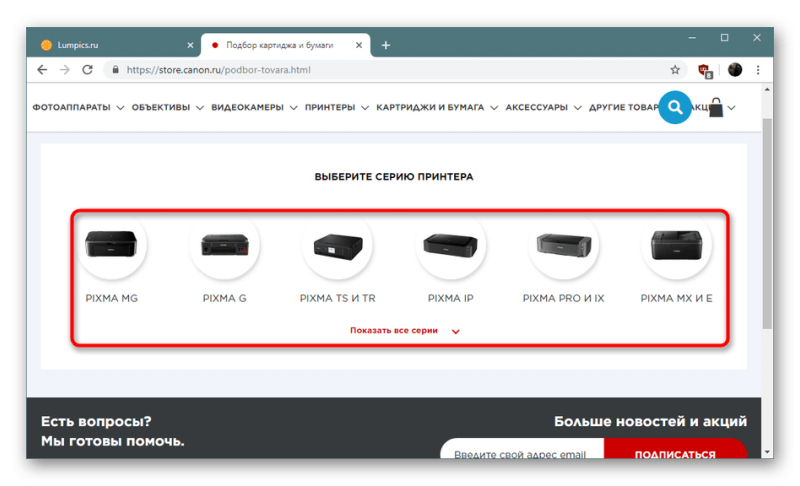The width and height of the screenshot is (800, 486).
Task: Maximize the browser window
Action: tap(724, 38)
